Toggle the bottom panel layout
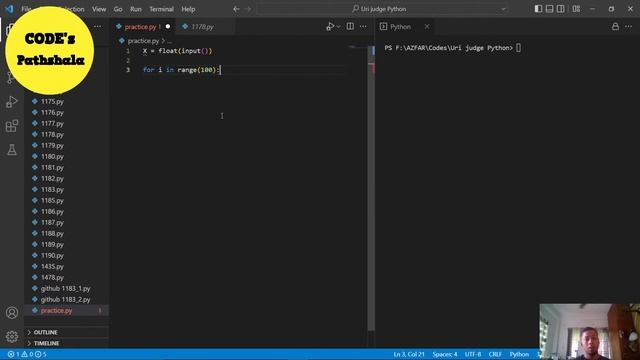The image size is (640, 360). pyautogui.click(x=549, y=9)
